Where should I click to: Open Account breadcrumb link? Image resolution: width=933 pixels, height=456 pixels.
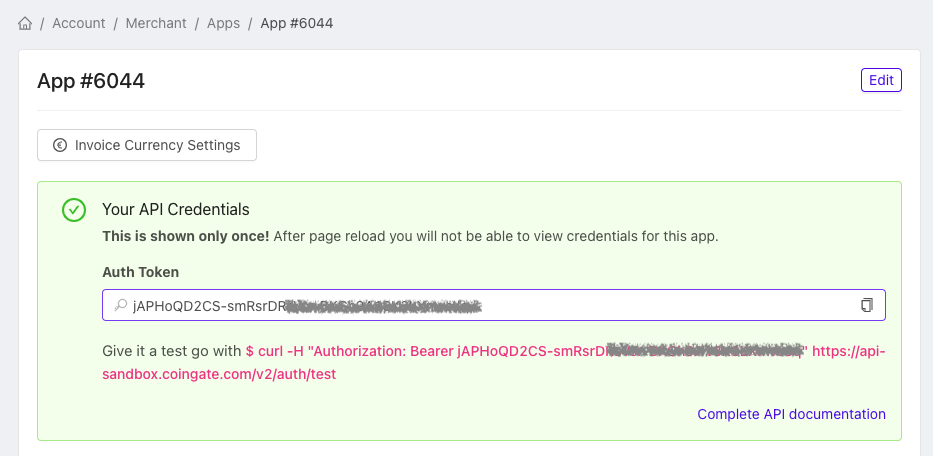(x=79, y=23)
